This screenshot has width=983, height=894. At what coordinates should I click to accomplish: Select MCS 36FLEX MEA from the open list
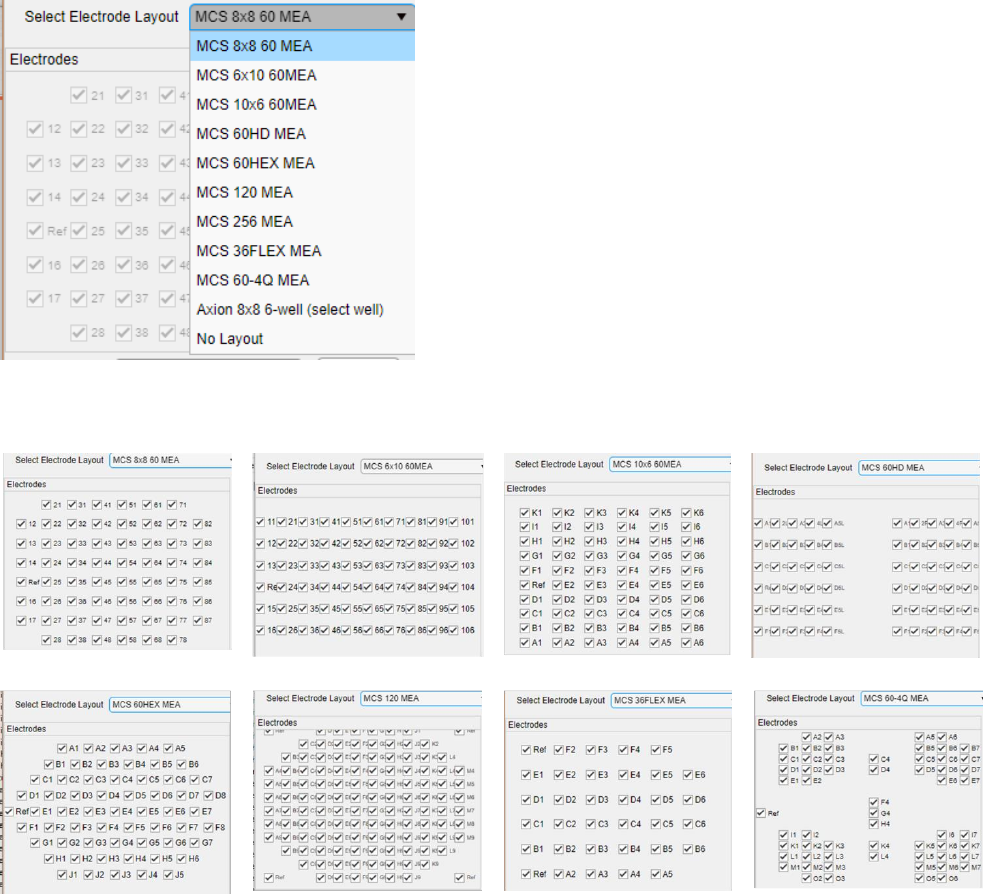pyautogui.click(x=302, y=251)
